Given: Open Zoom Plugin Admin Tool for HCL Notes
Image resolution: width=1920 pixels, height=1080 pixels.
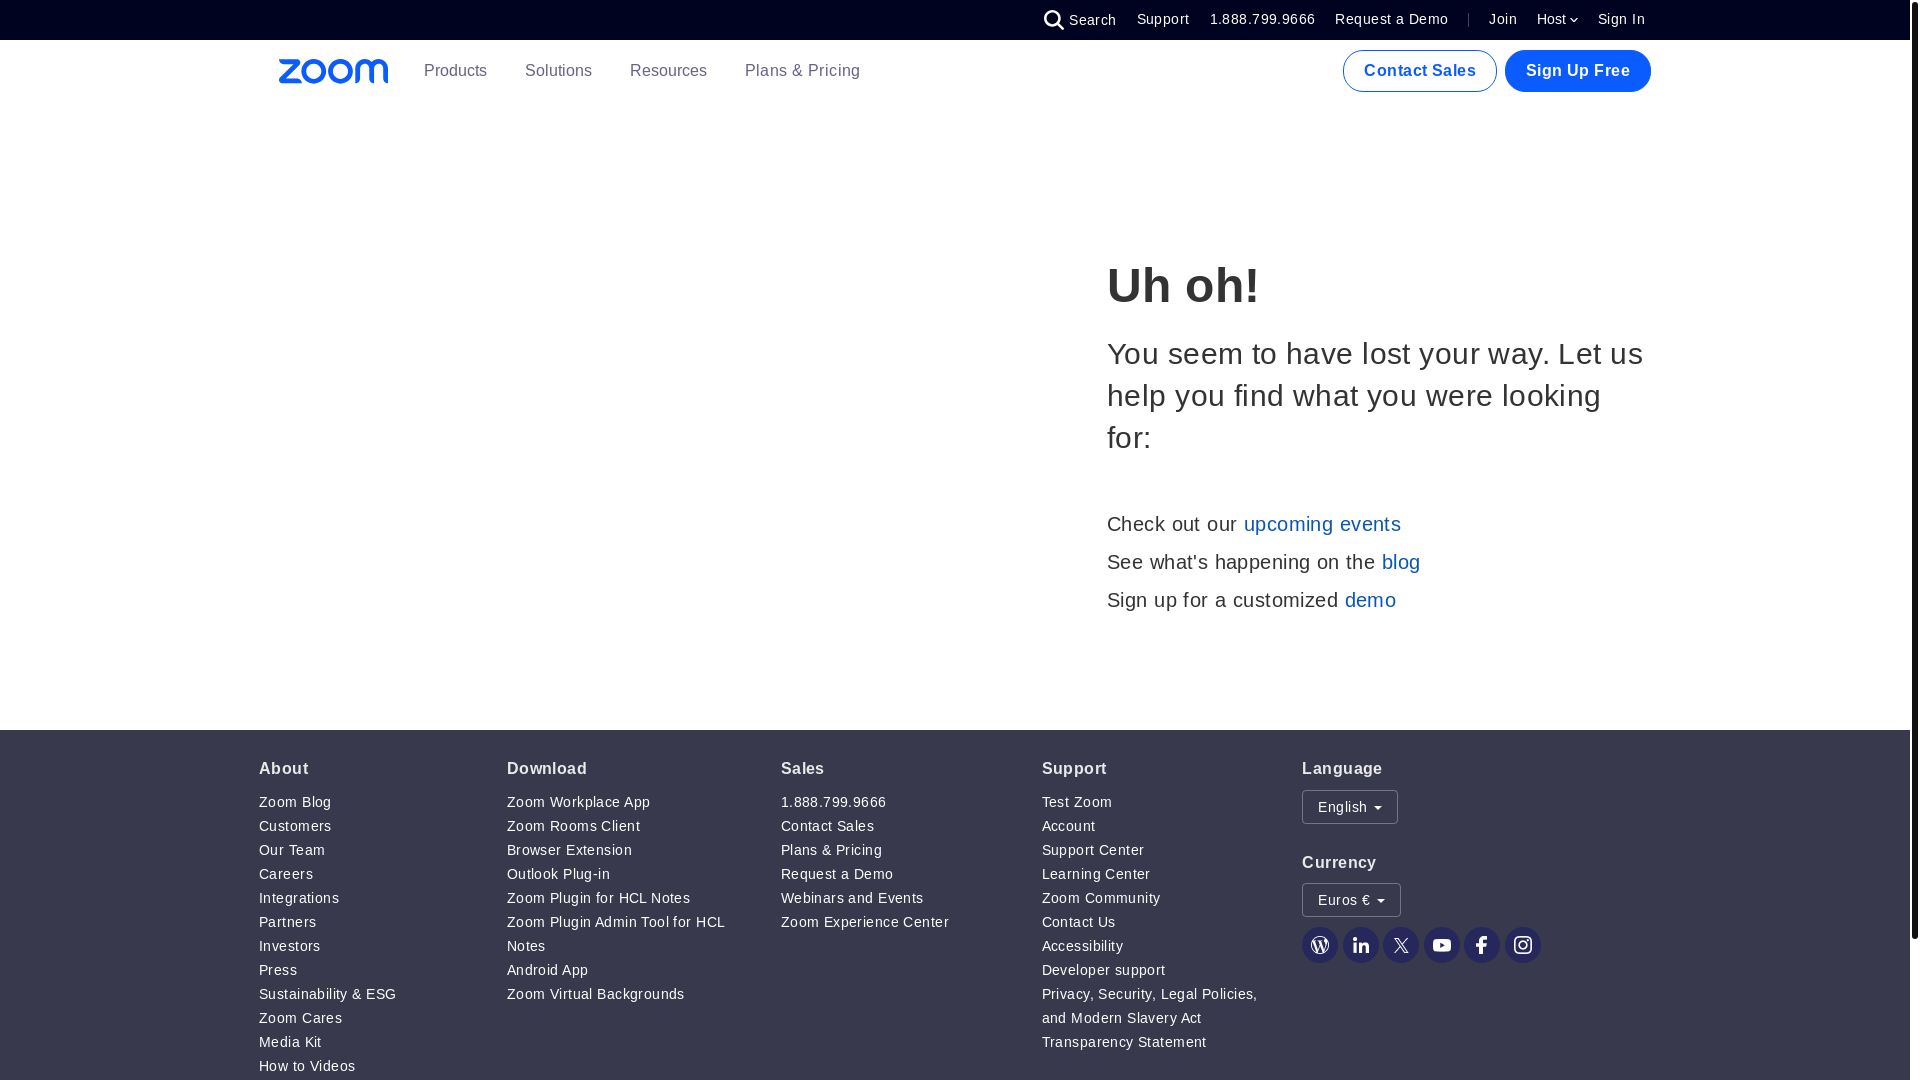Looking at the screenshot, I should tap(616, 934).
